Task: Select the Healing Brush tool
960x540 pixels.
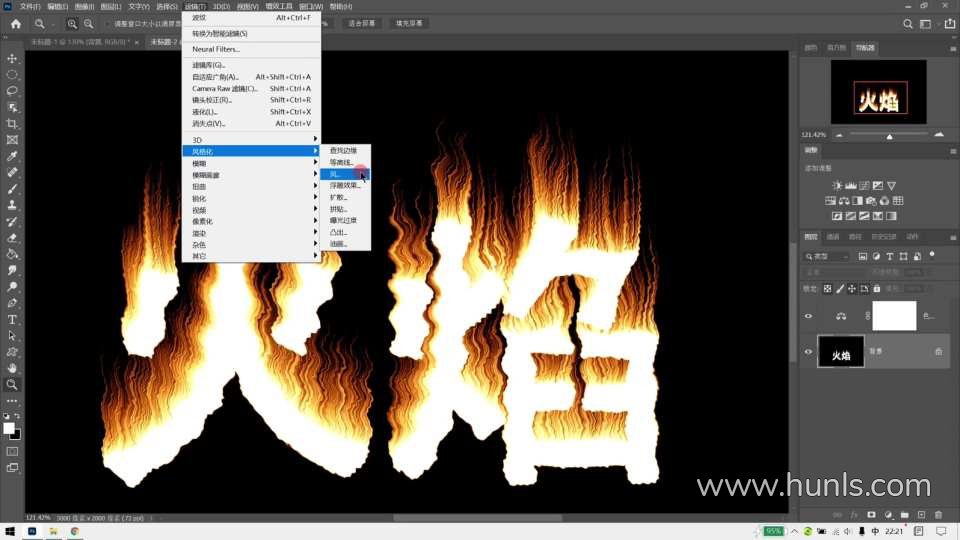Action: 12,173
